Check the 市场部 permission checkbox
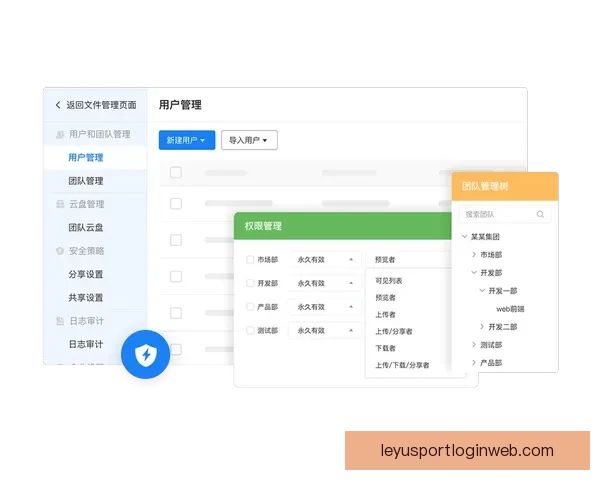This screenshot has height=480, width=600. (x=250, y=260)
